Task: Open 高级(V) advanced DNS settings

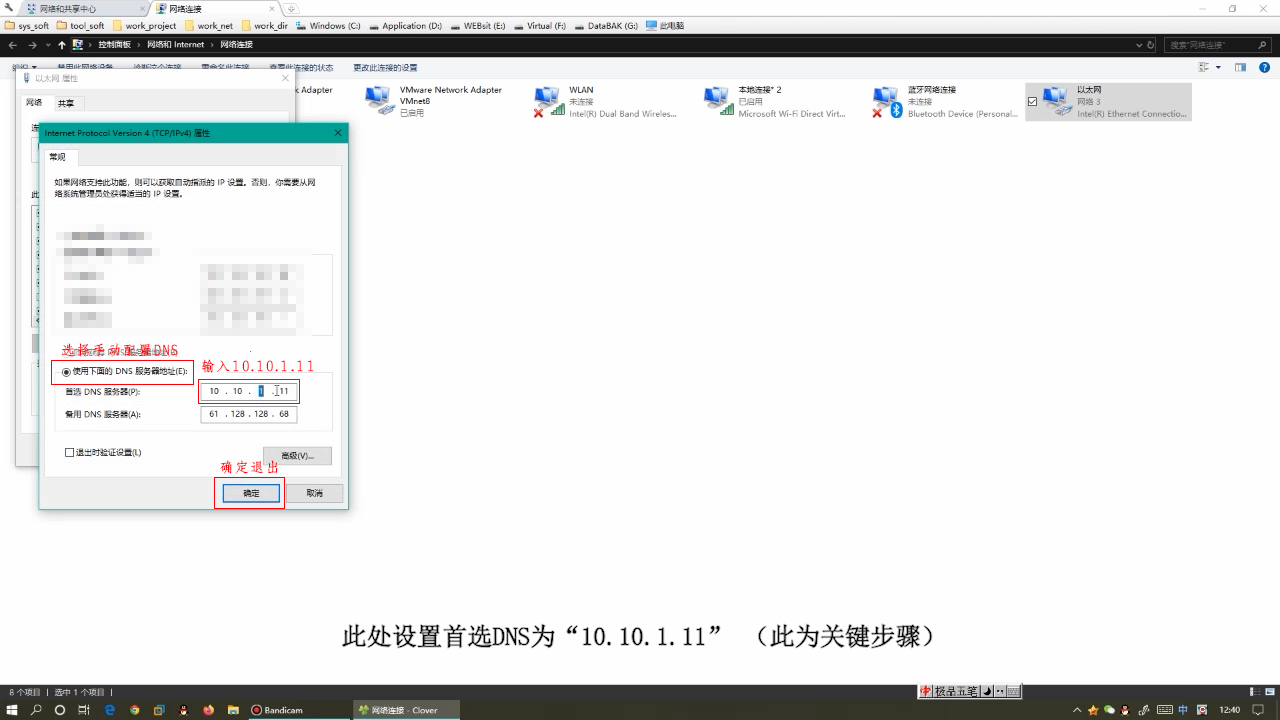Action: [x=296, y=455]
